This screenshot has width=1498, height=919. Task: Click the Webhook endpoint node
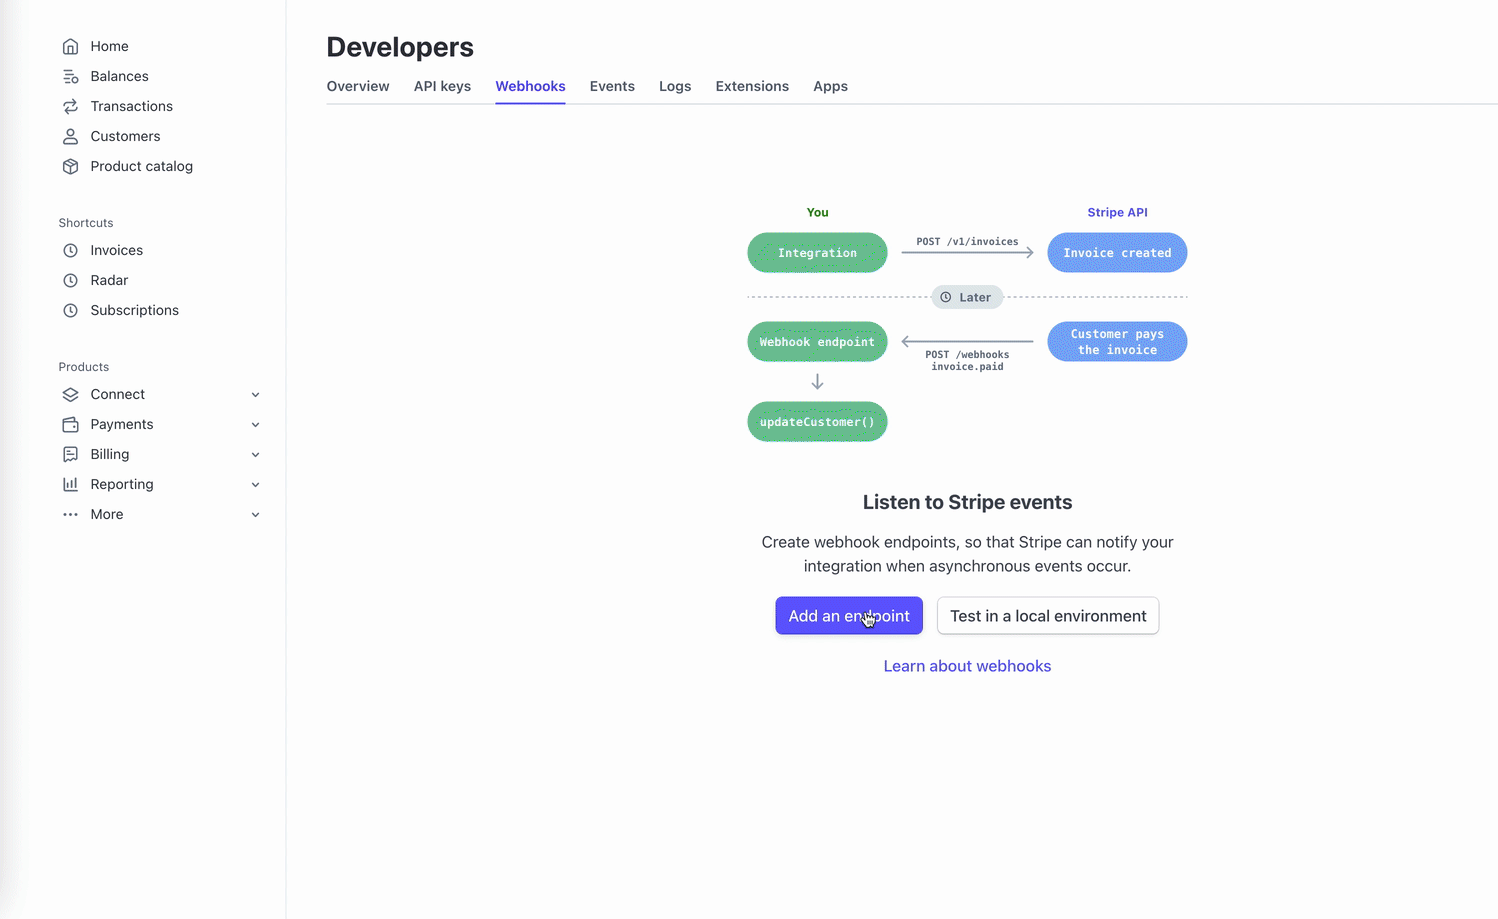tap(817, 342)
